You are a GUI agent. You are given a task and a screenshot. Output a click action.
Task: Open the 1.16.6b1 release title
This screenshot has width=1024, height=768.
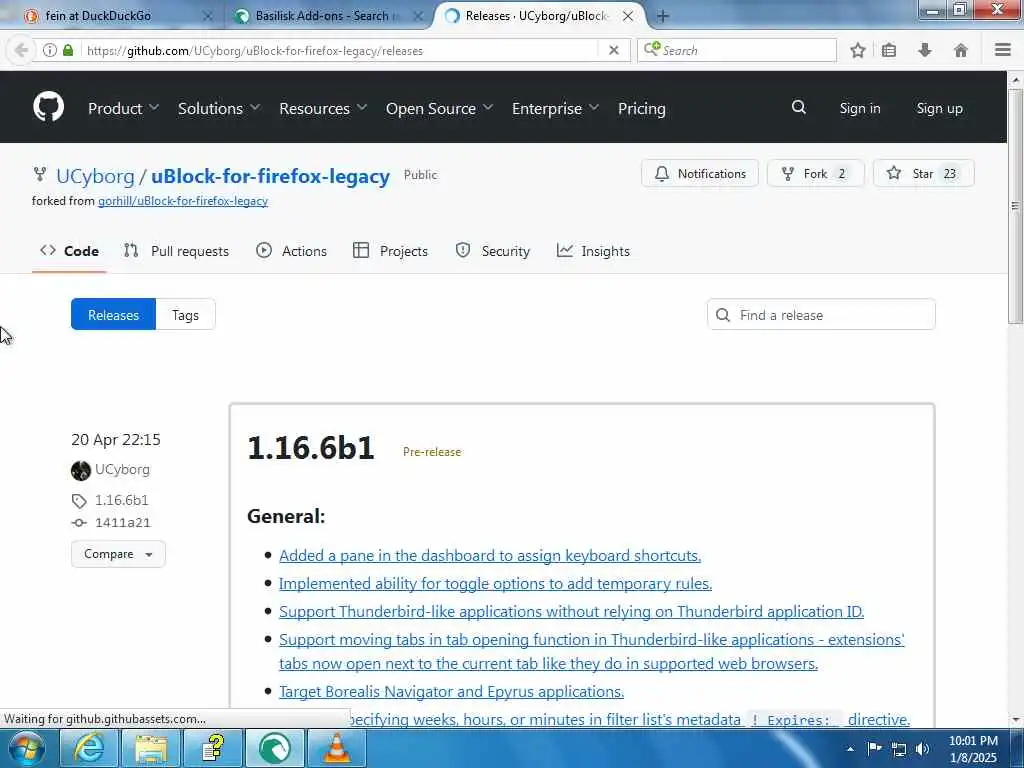[311, 448]
